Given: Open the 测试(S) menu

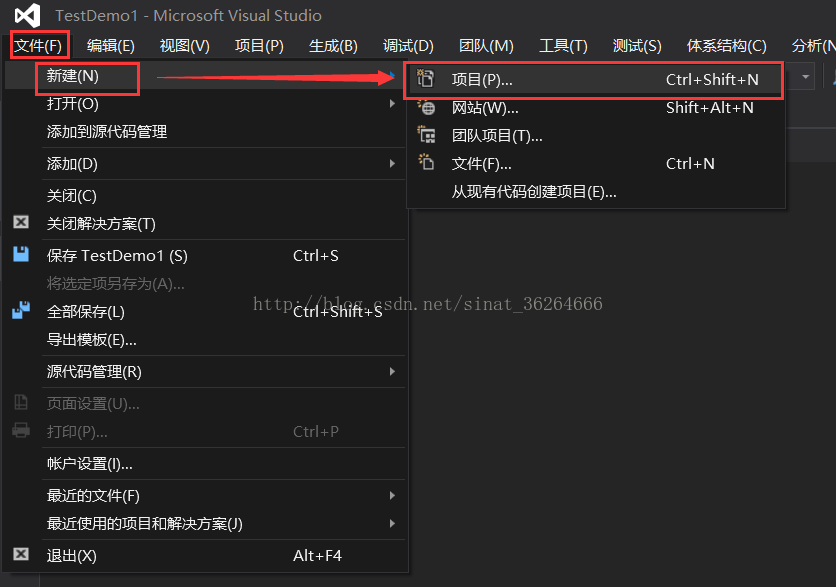Looking at the screenshot, I should tap(637, 46).
